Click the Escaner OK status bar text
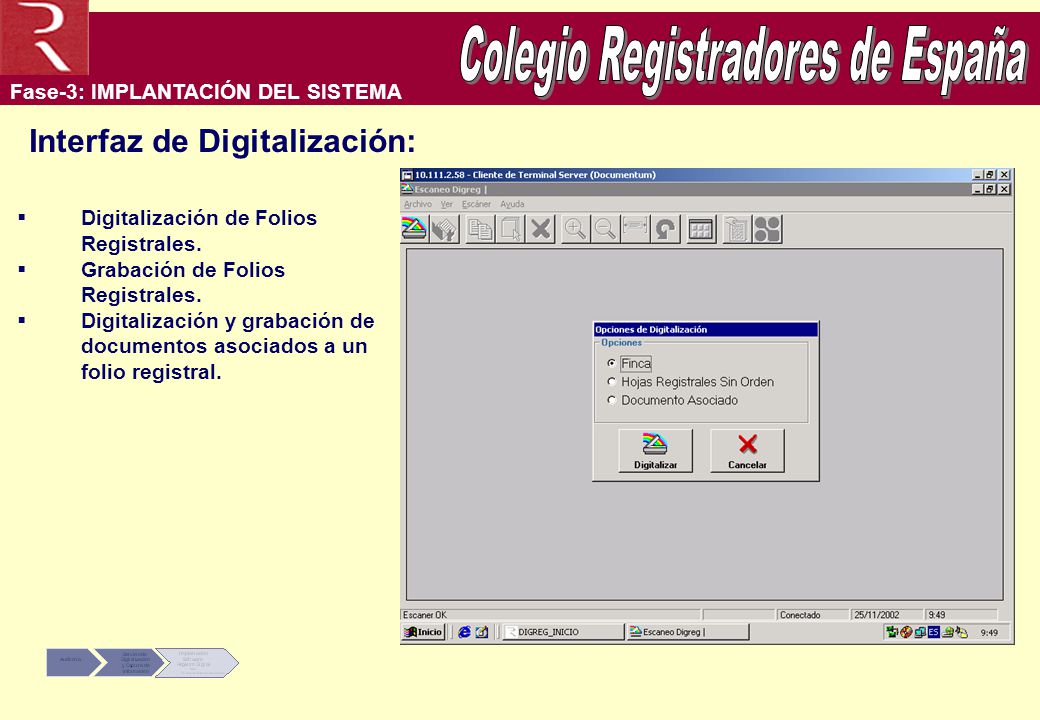The image size is (1040, 720). (425, 615)
